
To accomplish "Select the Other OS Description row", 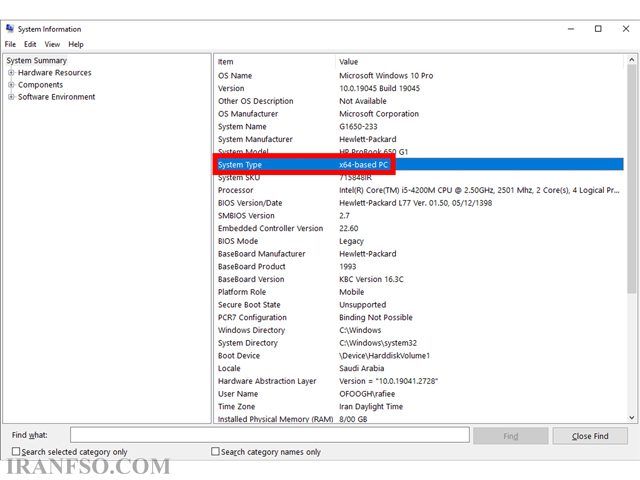I will pos(419,101).
